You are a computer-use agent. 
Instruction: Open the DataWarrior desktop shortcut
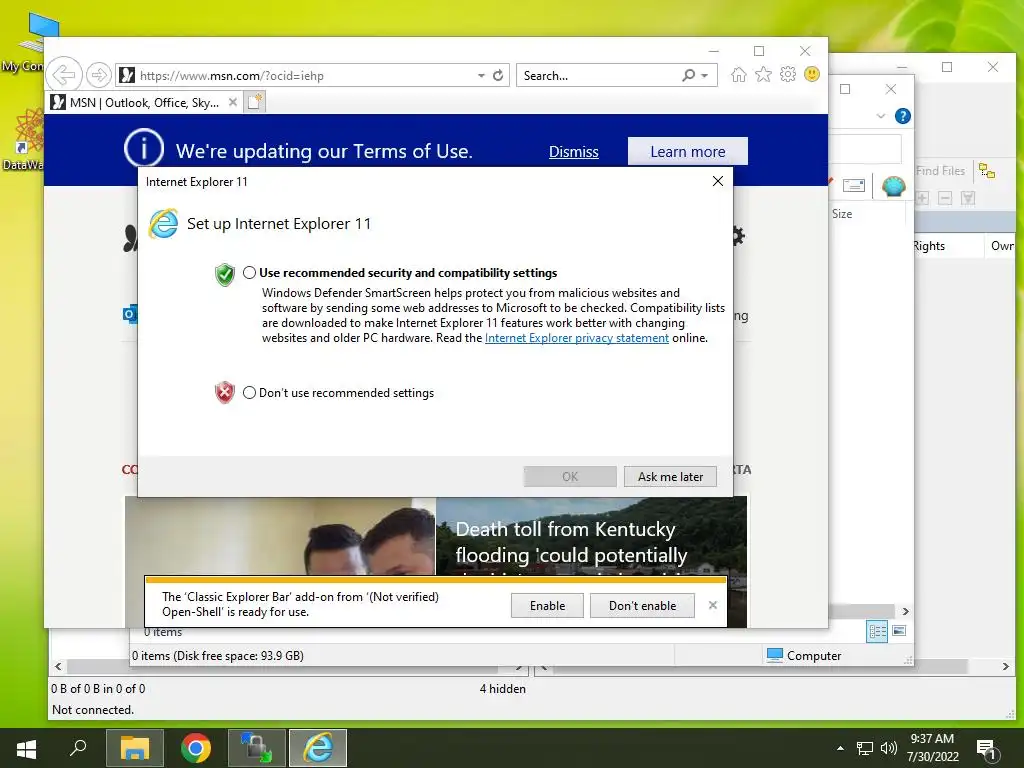coord(24,139)
